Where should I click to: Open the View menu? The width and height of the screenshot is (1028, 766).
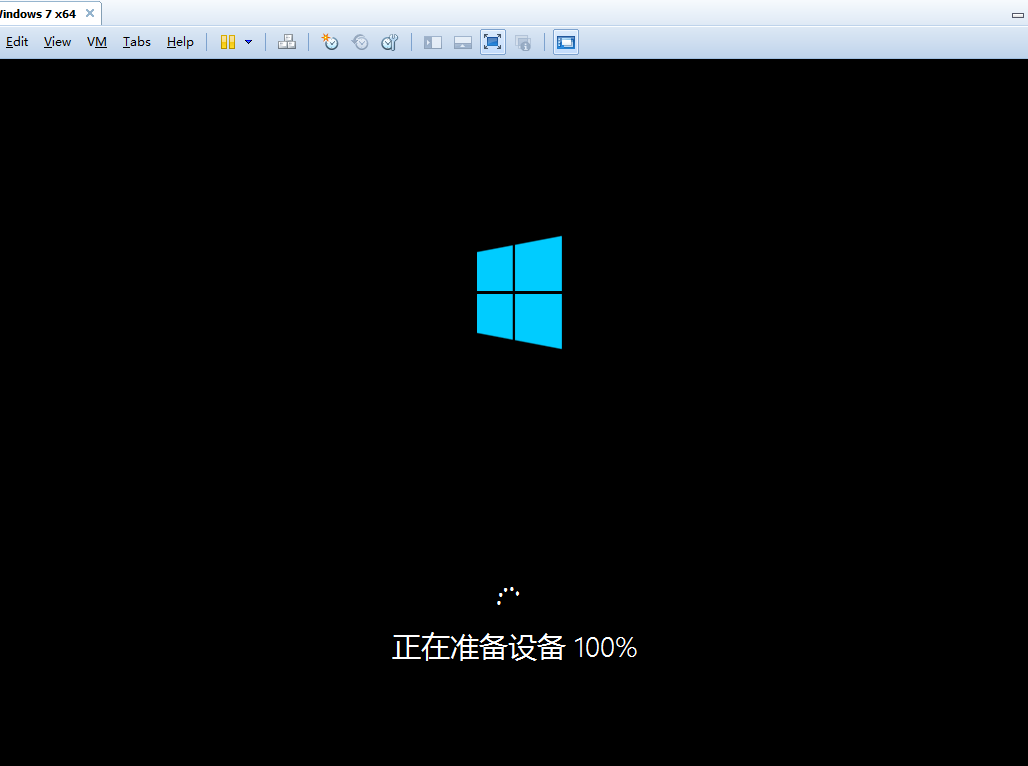tap(57, 42)
